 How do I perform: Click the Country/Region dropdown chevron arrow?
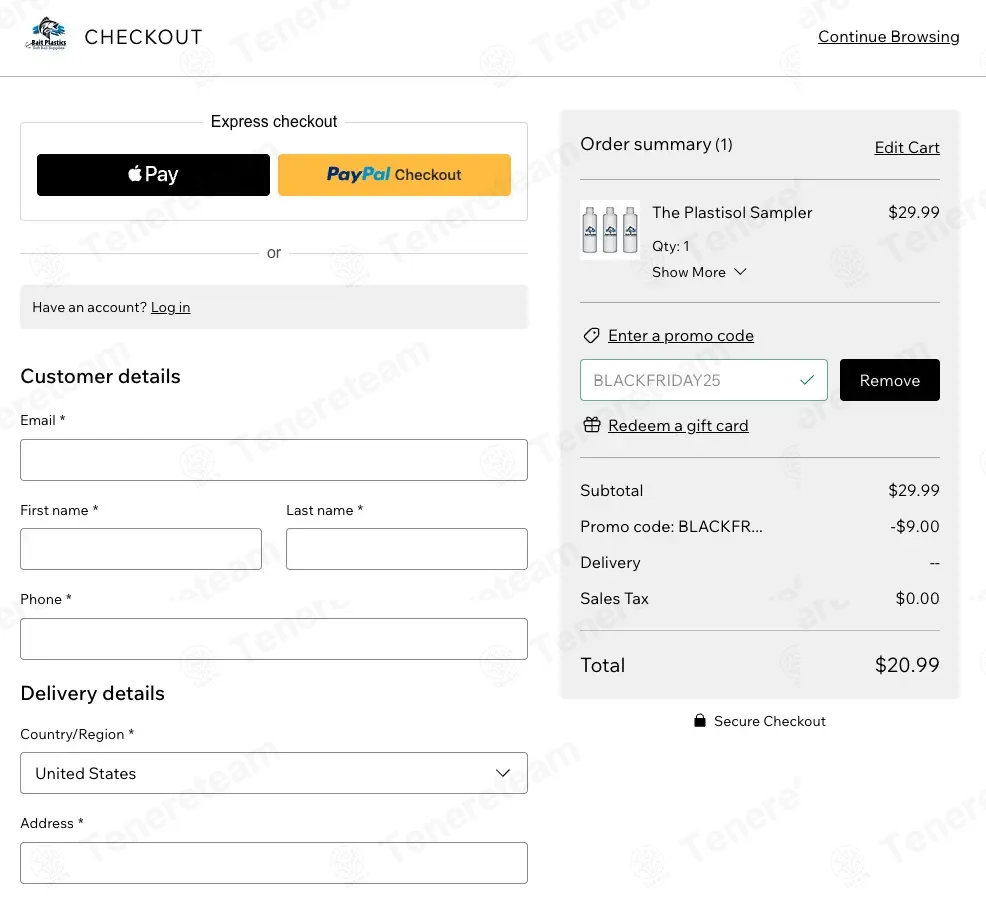[x=503, y=773]
